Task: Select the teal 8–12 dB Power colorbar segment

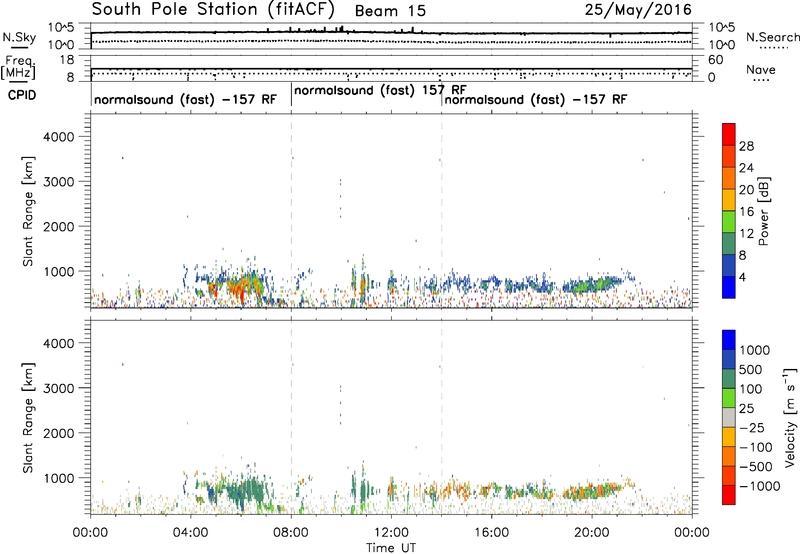Action: point(729,243)
